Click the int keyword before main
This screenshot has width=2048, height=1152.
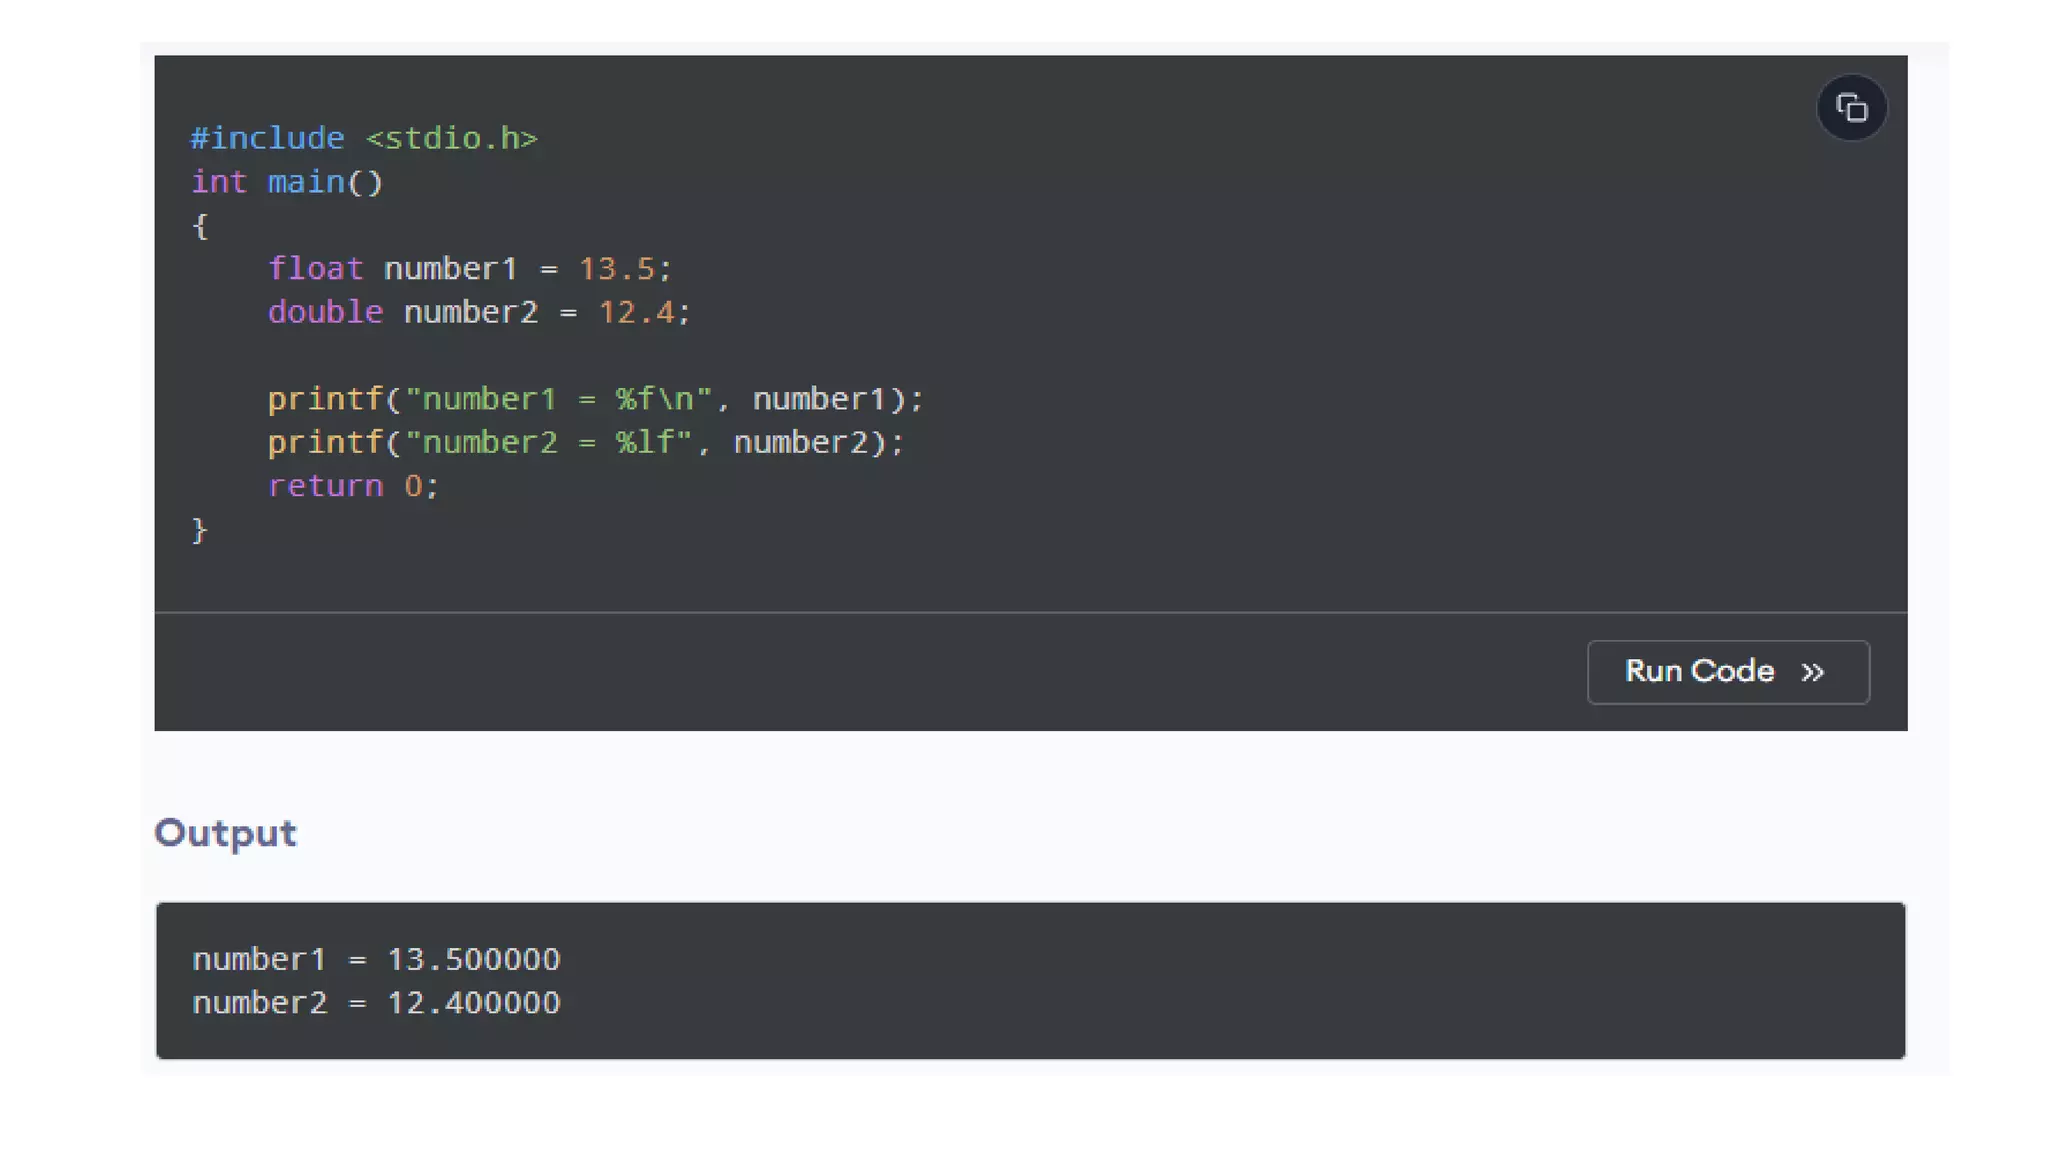(x=218, y=182)
